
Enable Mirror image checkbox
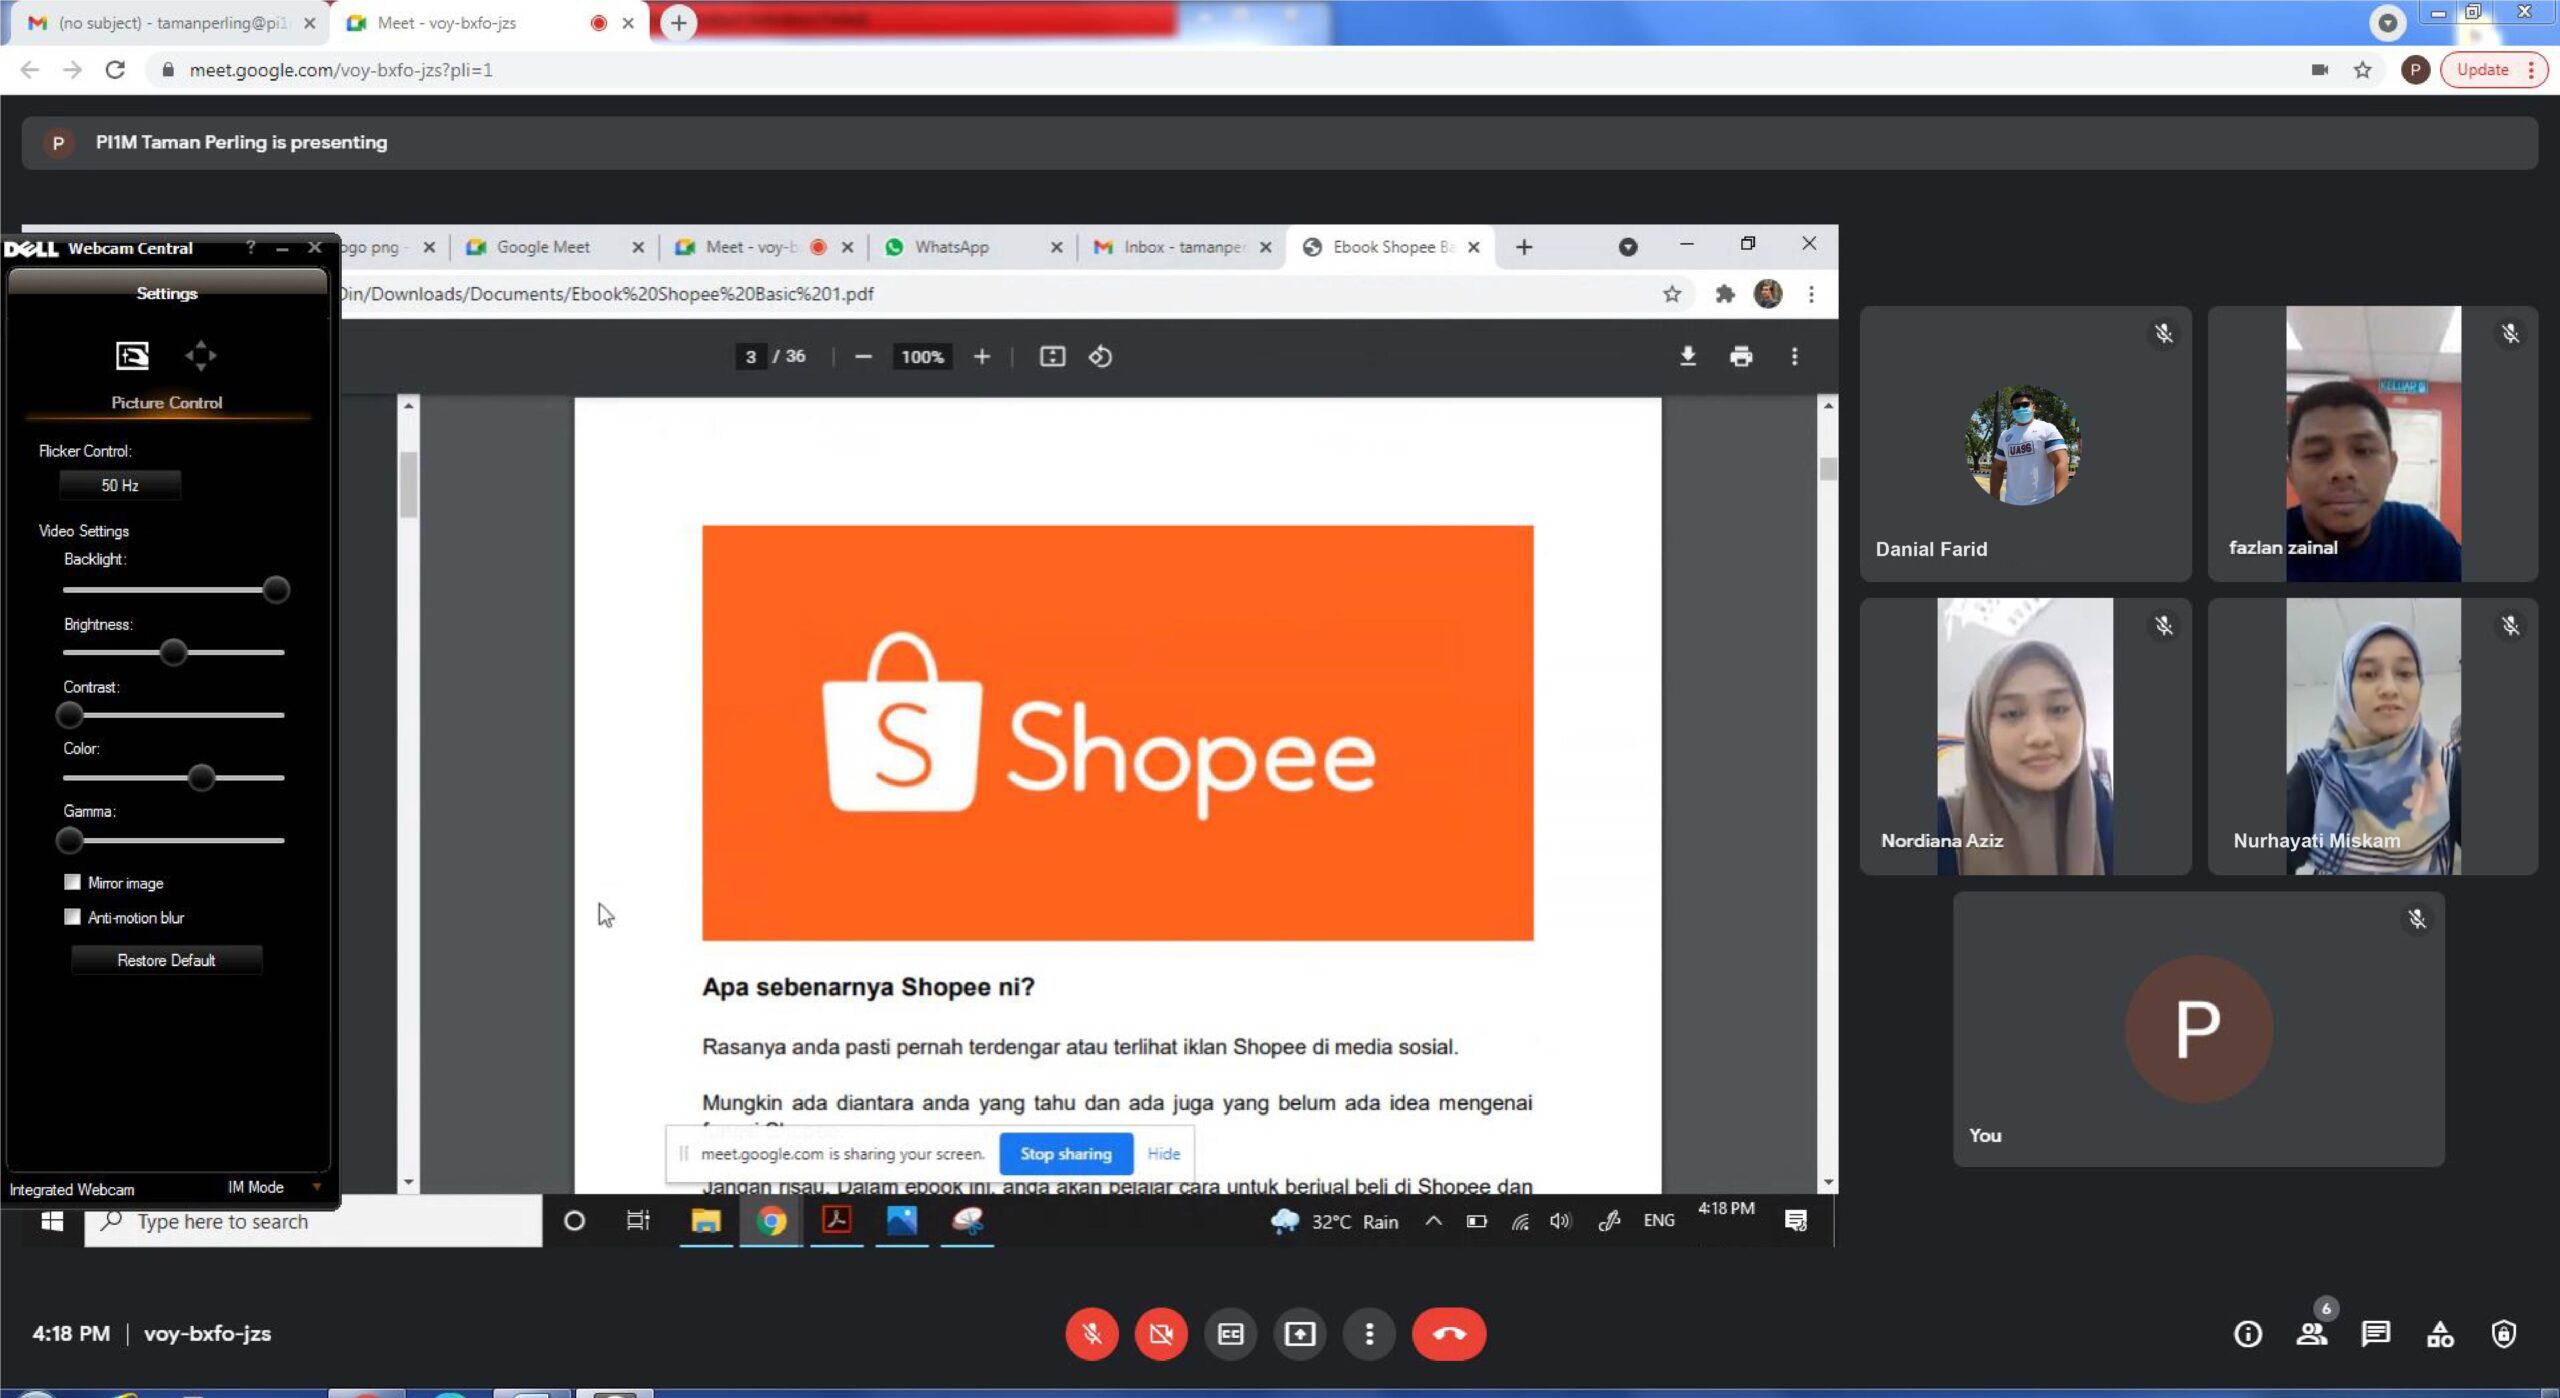(72, 882)
